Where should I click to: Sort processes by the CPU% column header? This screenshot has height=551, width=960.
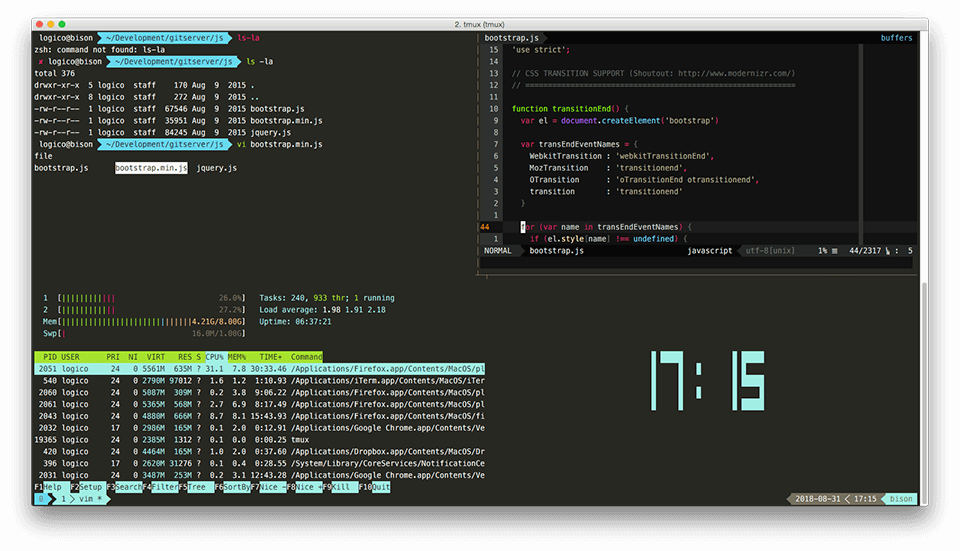tap(215, 357)
